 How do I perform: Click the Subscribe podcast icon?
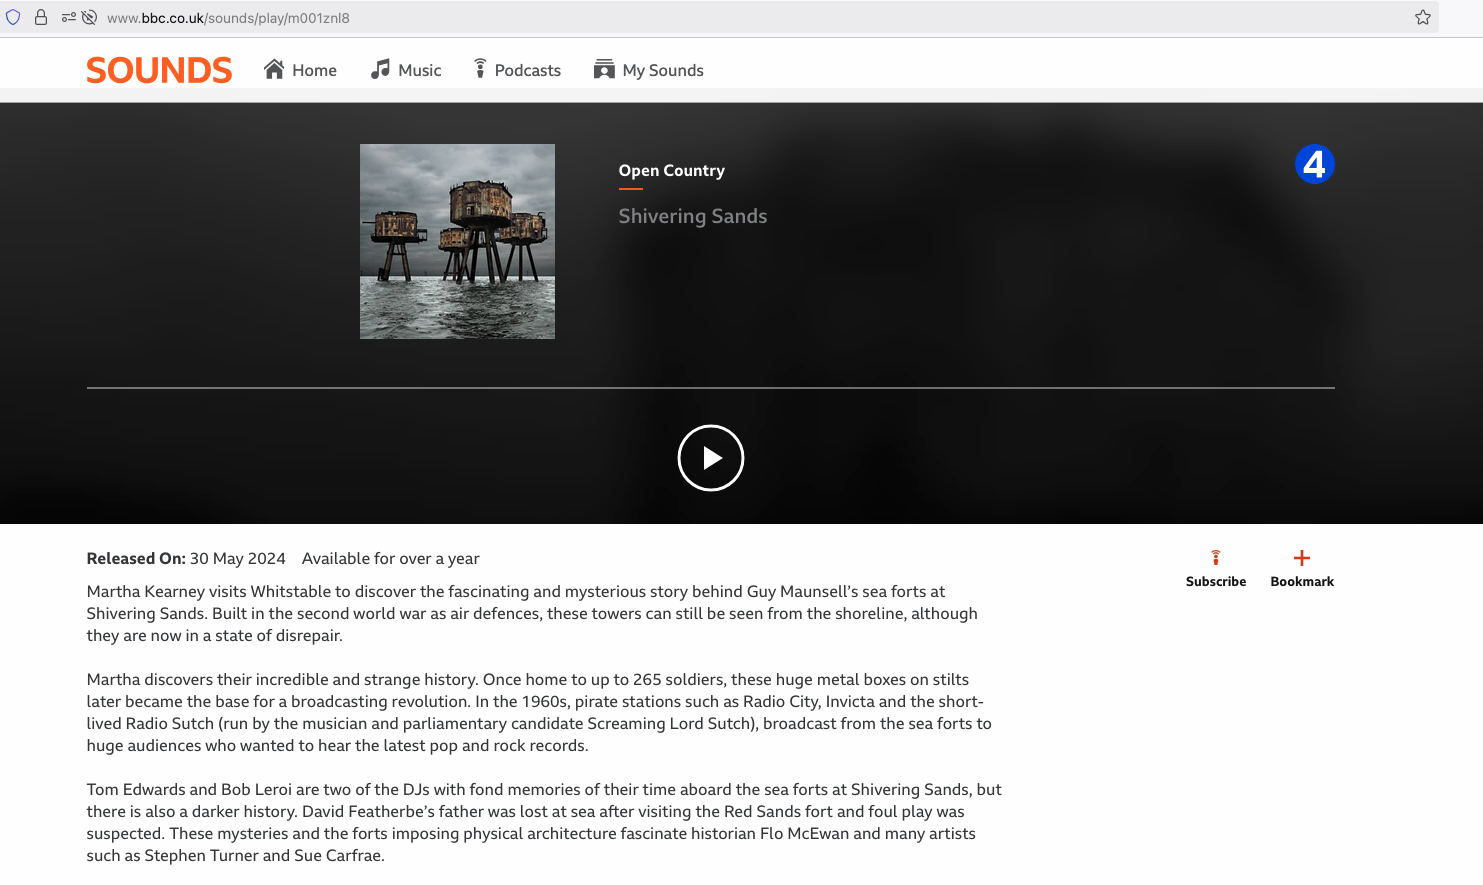coord(1215,558)
